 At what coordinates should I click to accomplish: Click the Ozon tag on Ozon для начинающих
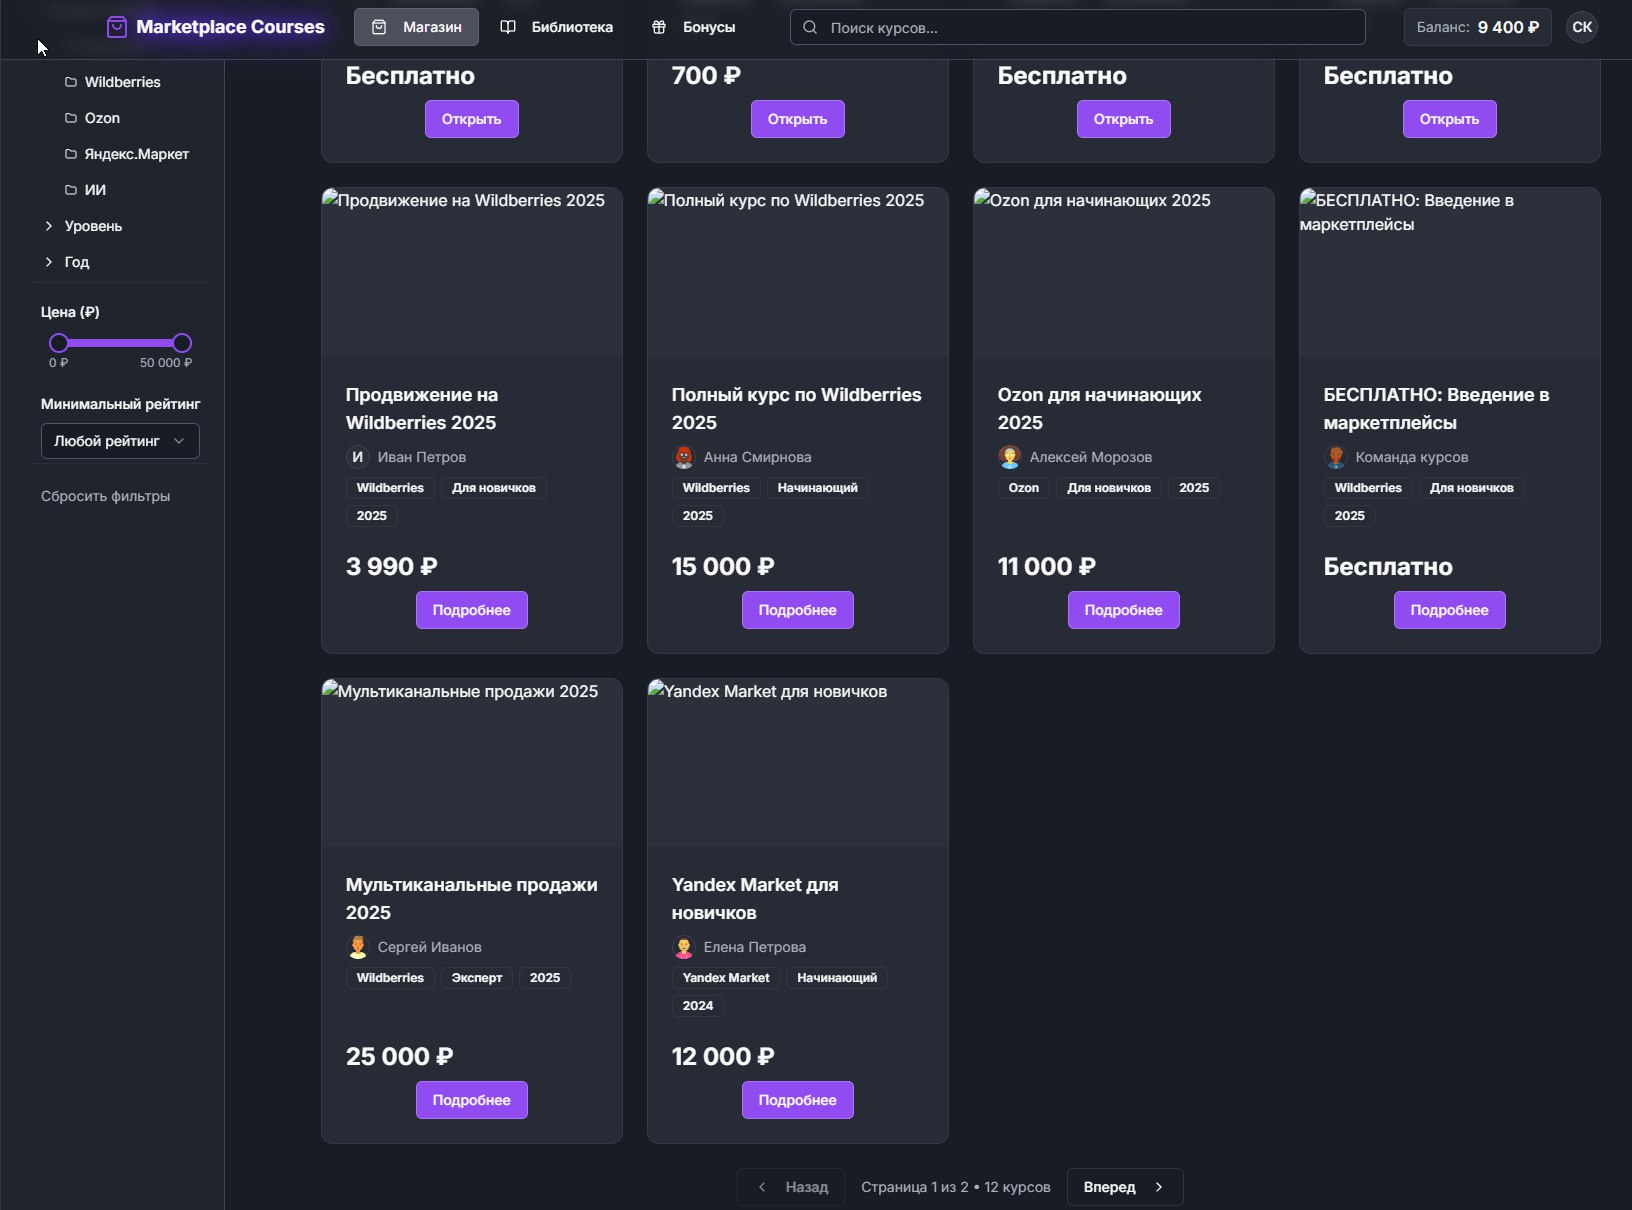1024,488
